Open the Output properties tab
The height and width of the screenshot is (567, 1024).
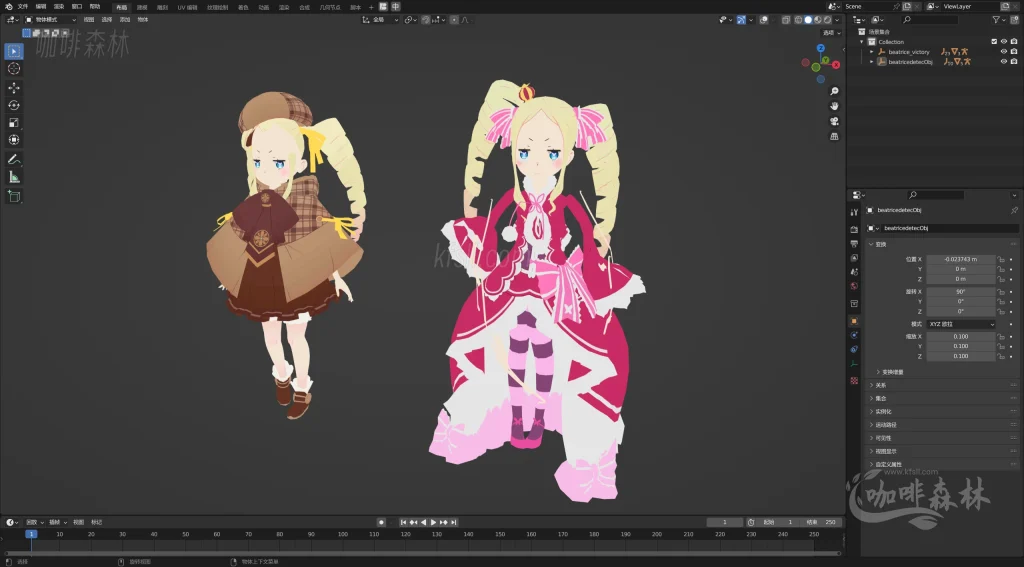pos(854,244)
